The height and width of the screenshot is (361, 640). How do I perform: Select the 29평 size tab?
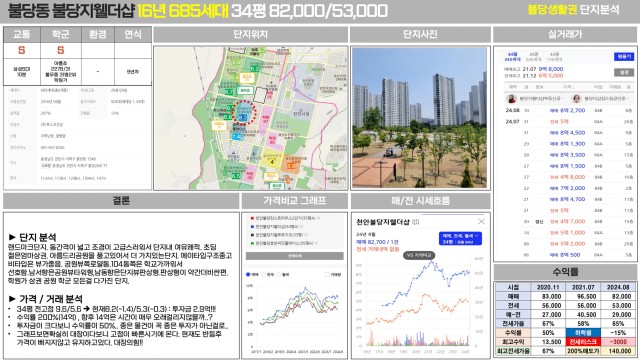click(x=533, y=56)
